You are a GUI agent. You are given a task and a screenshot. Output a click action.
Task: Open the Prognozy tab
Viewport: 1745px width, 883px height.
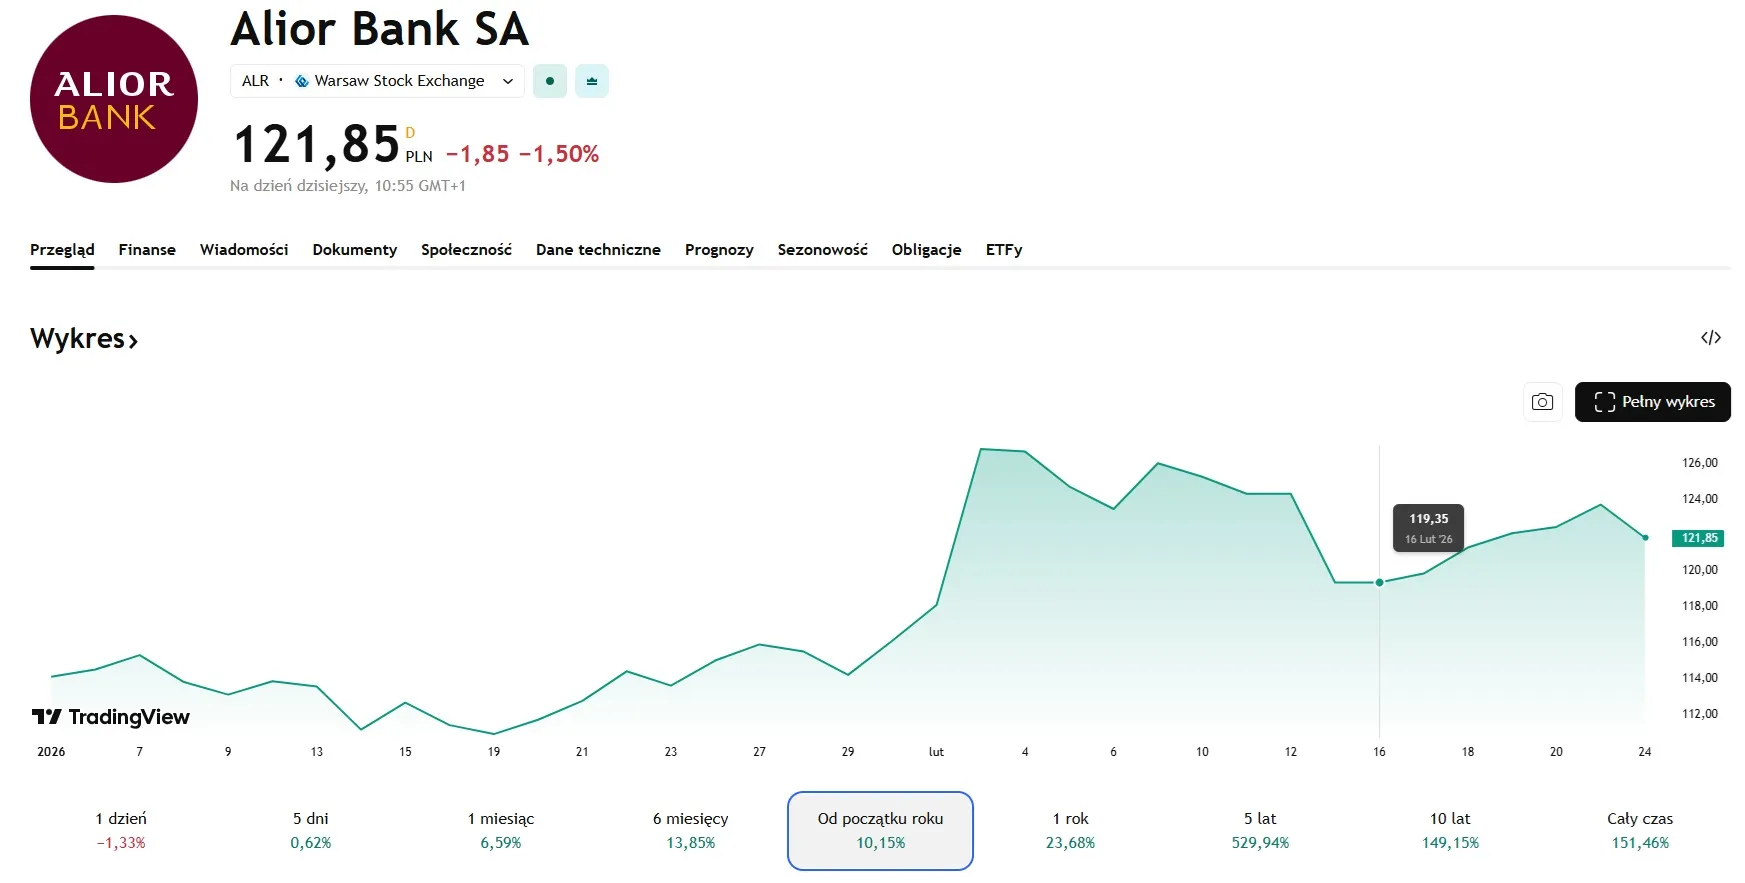tap(719, 250)
